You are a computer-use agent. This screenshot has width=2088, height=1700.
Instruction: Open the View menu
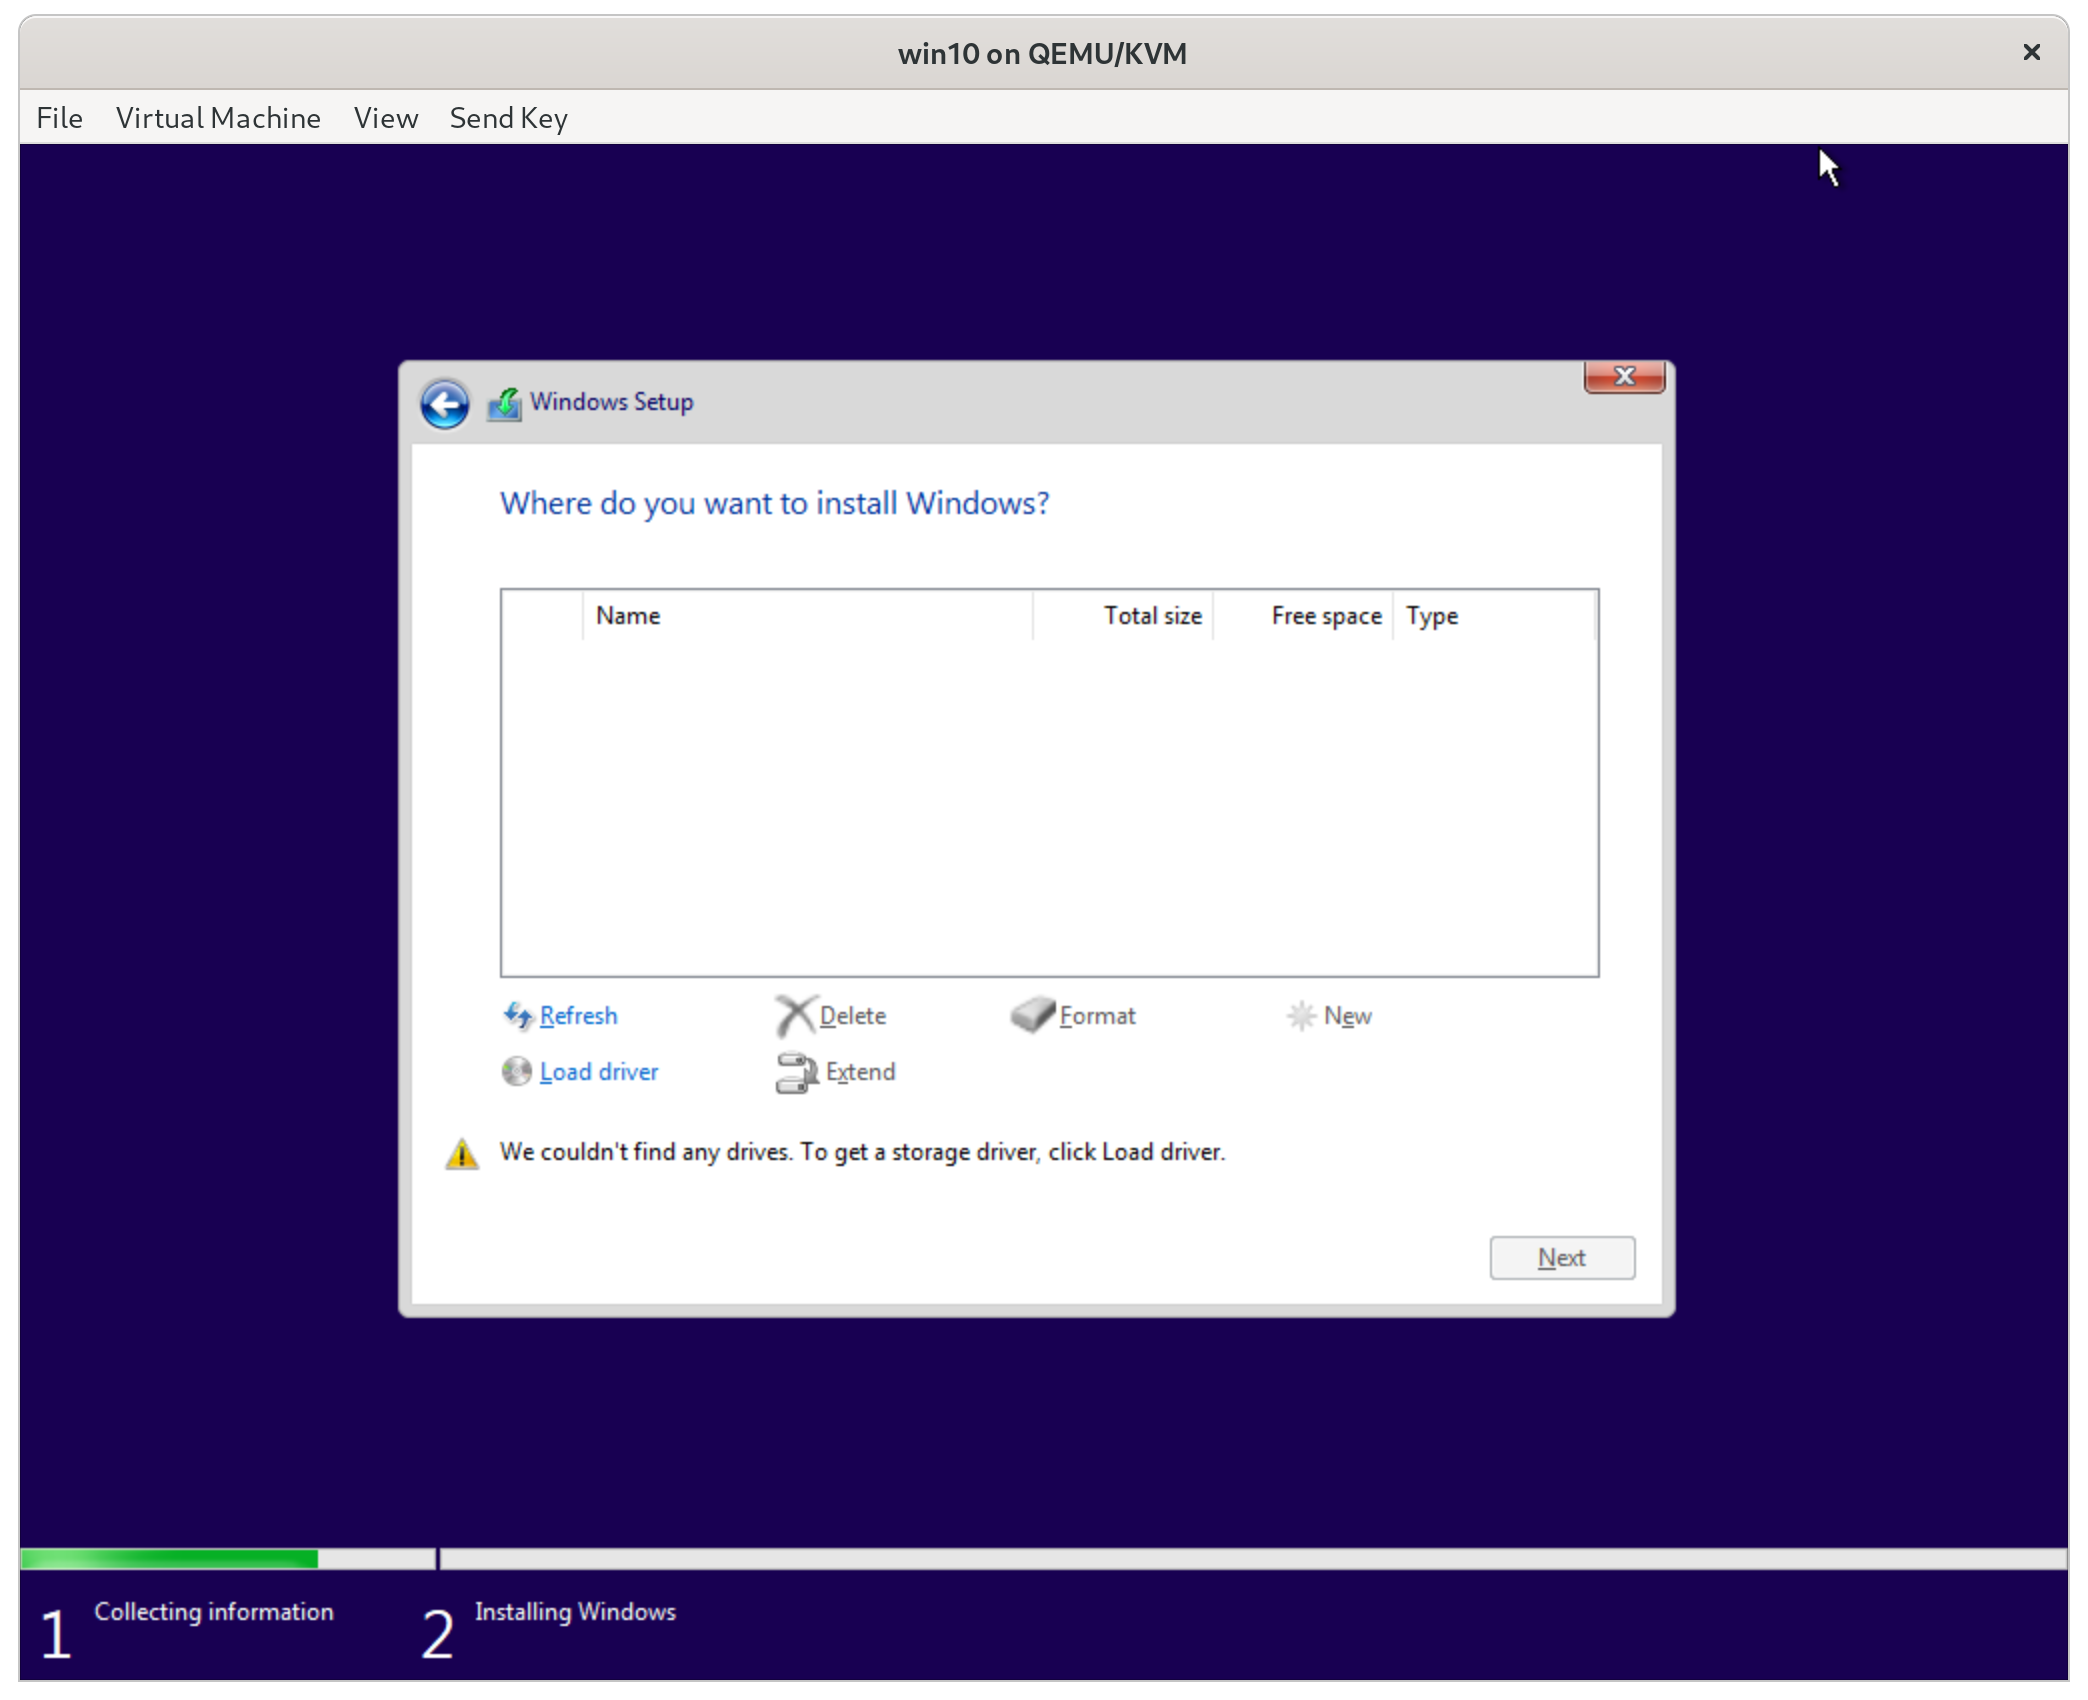[385, 117]
